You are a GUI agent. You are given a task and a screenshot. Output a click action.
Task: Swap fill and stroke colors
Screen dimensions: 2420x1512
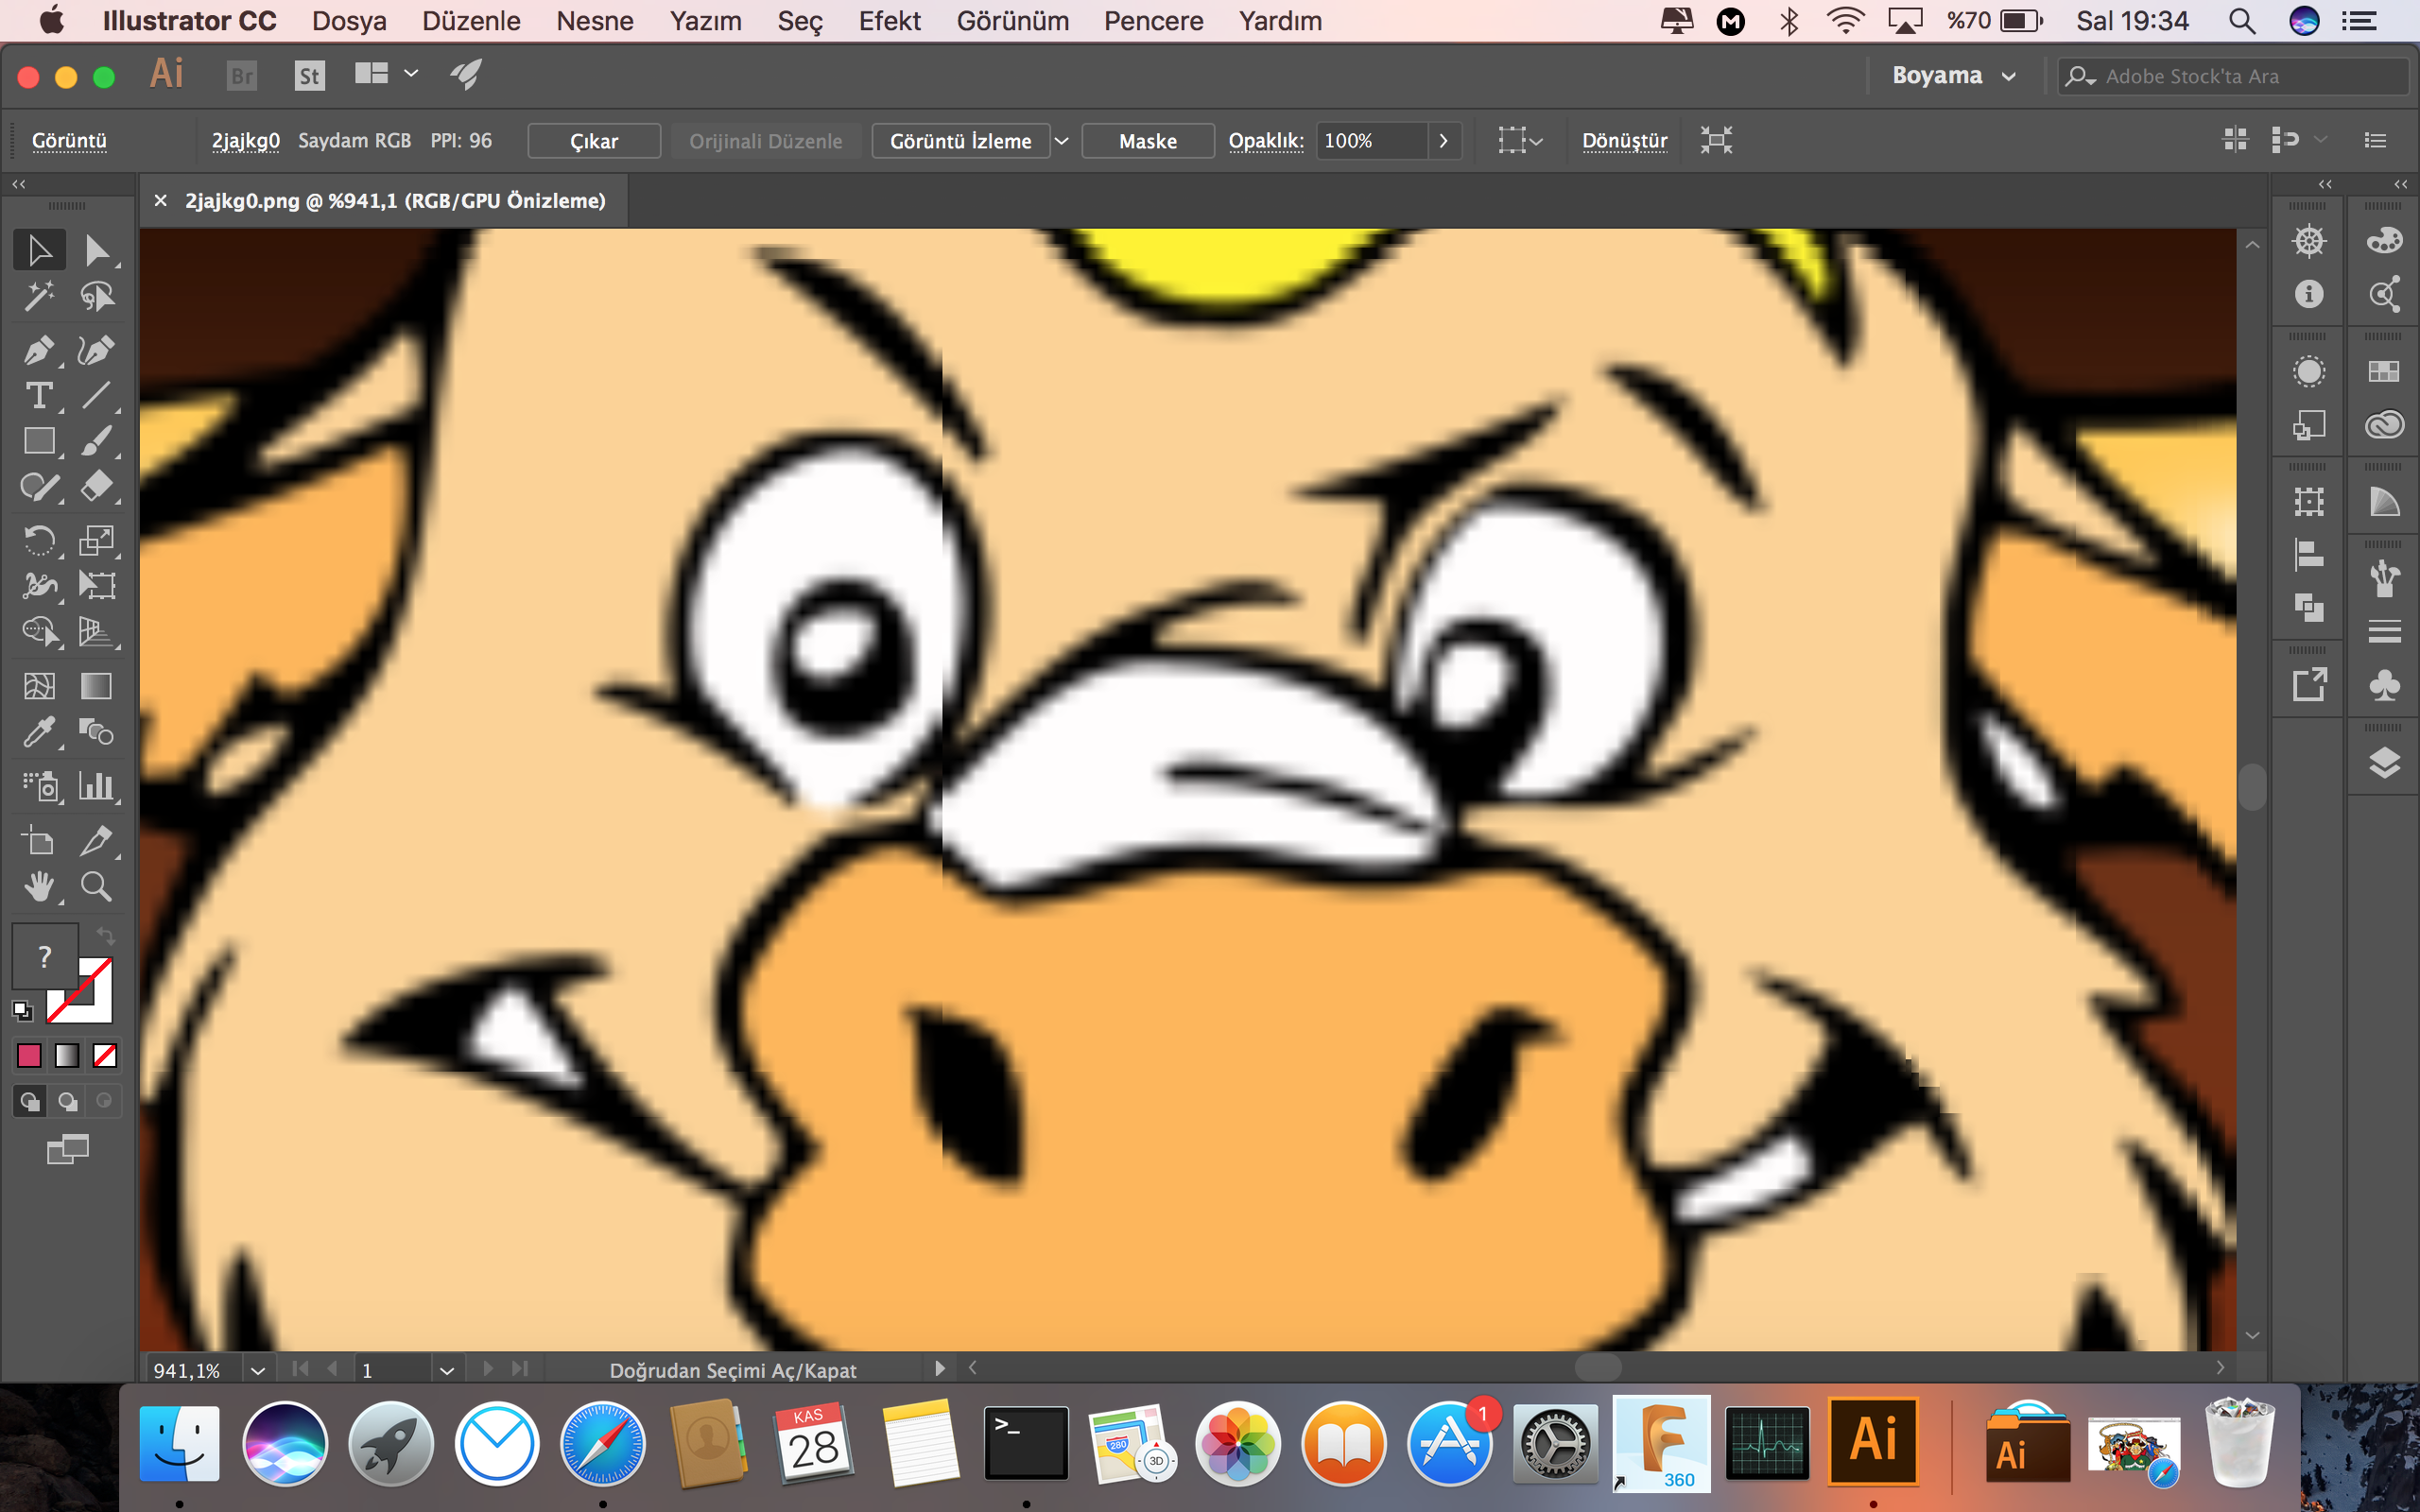[105, 936]
